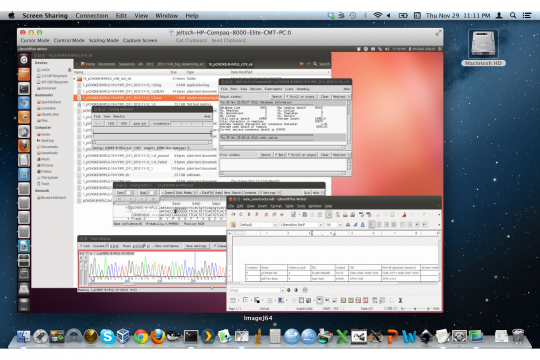Click the zoom slider in Writer status bar
This screenshot has height=360, width=540.
click(415, 309)
